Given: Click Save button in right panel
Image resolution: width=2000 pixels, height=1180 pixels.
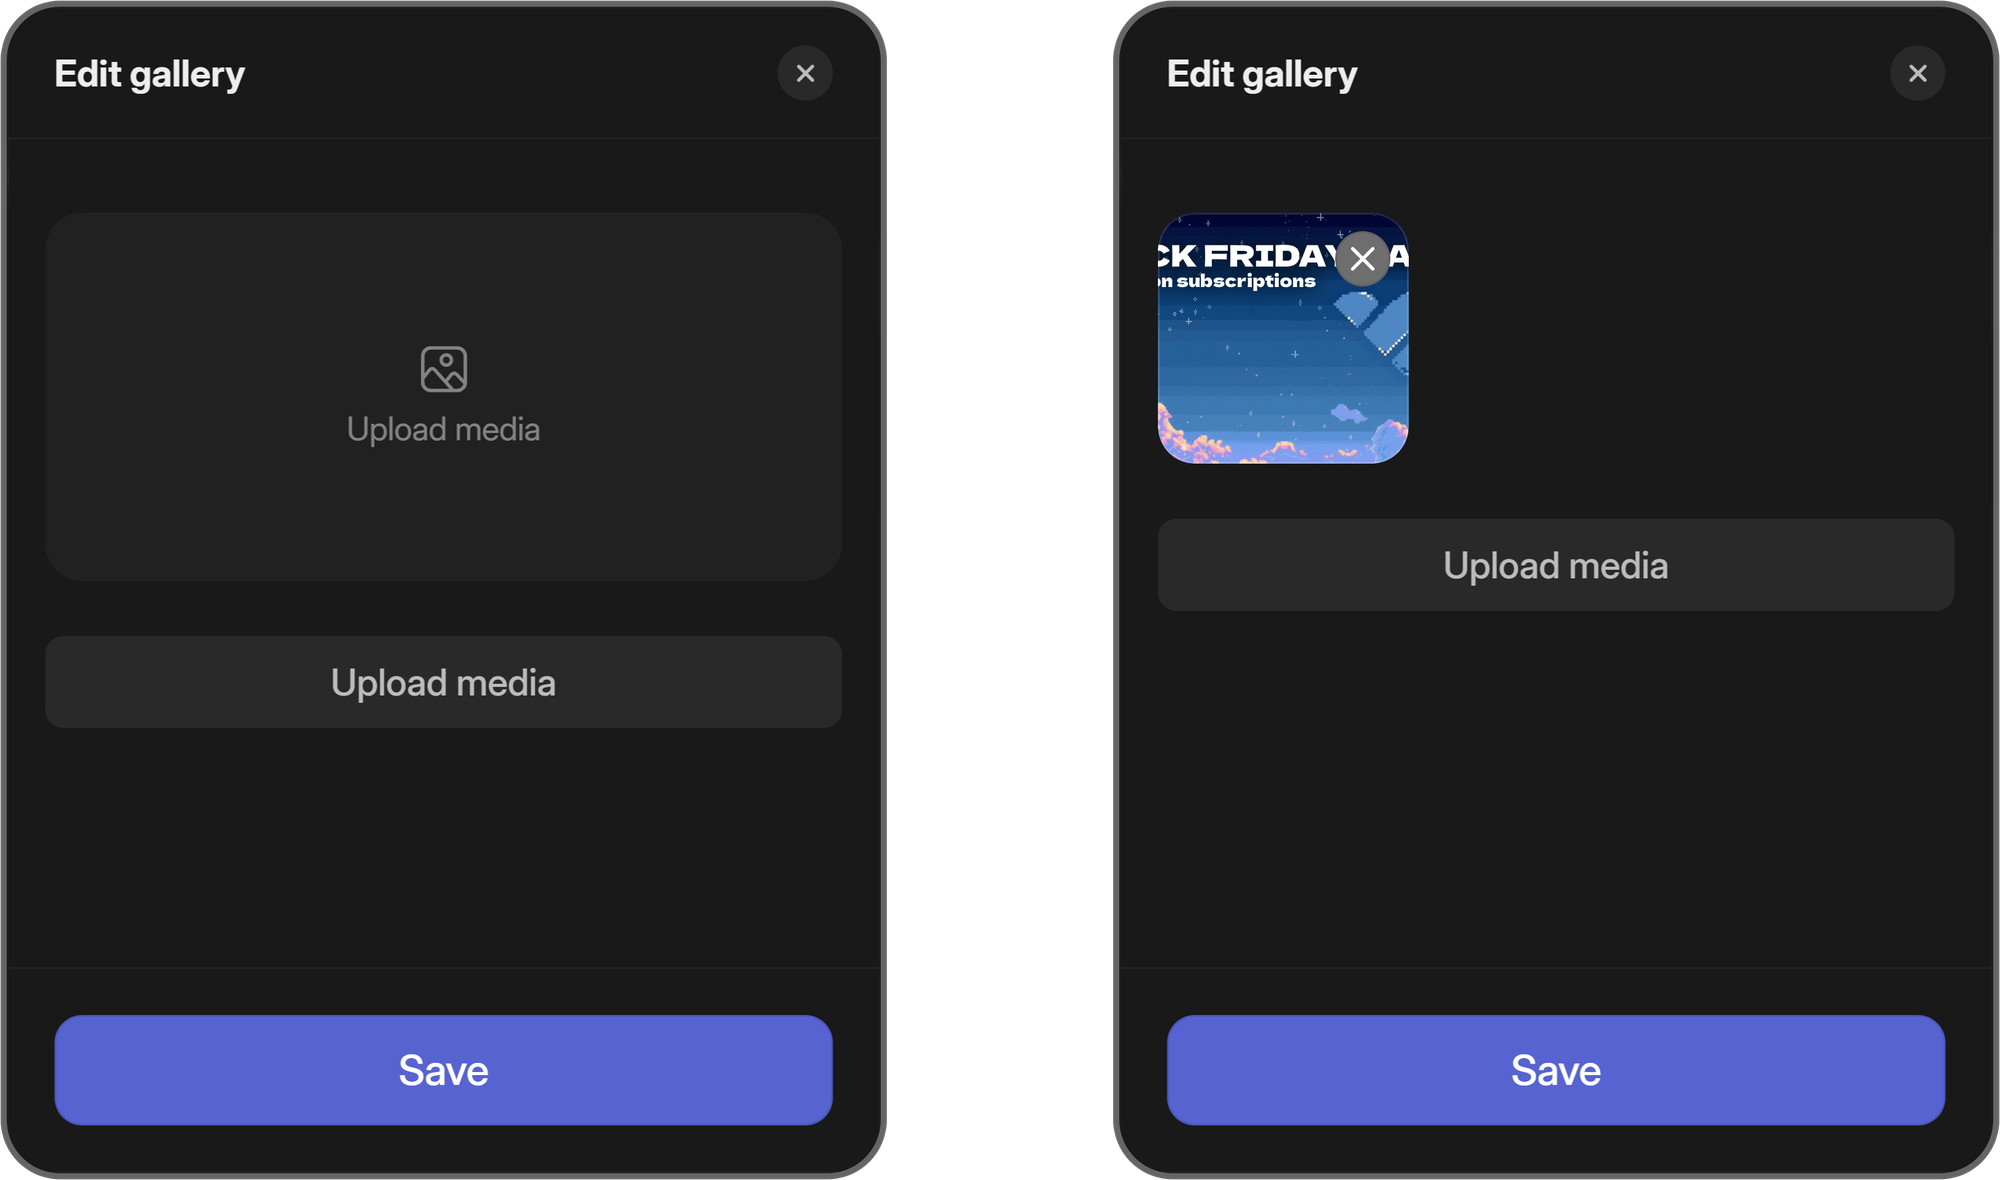Looking at the screenshot, I should (x=1556, y=1070).
